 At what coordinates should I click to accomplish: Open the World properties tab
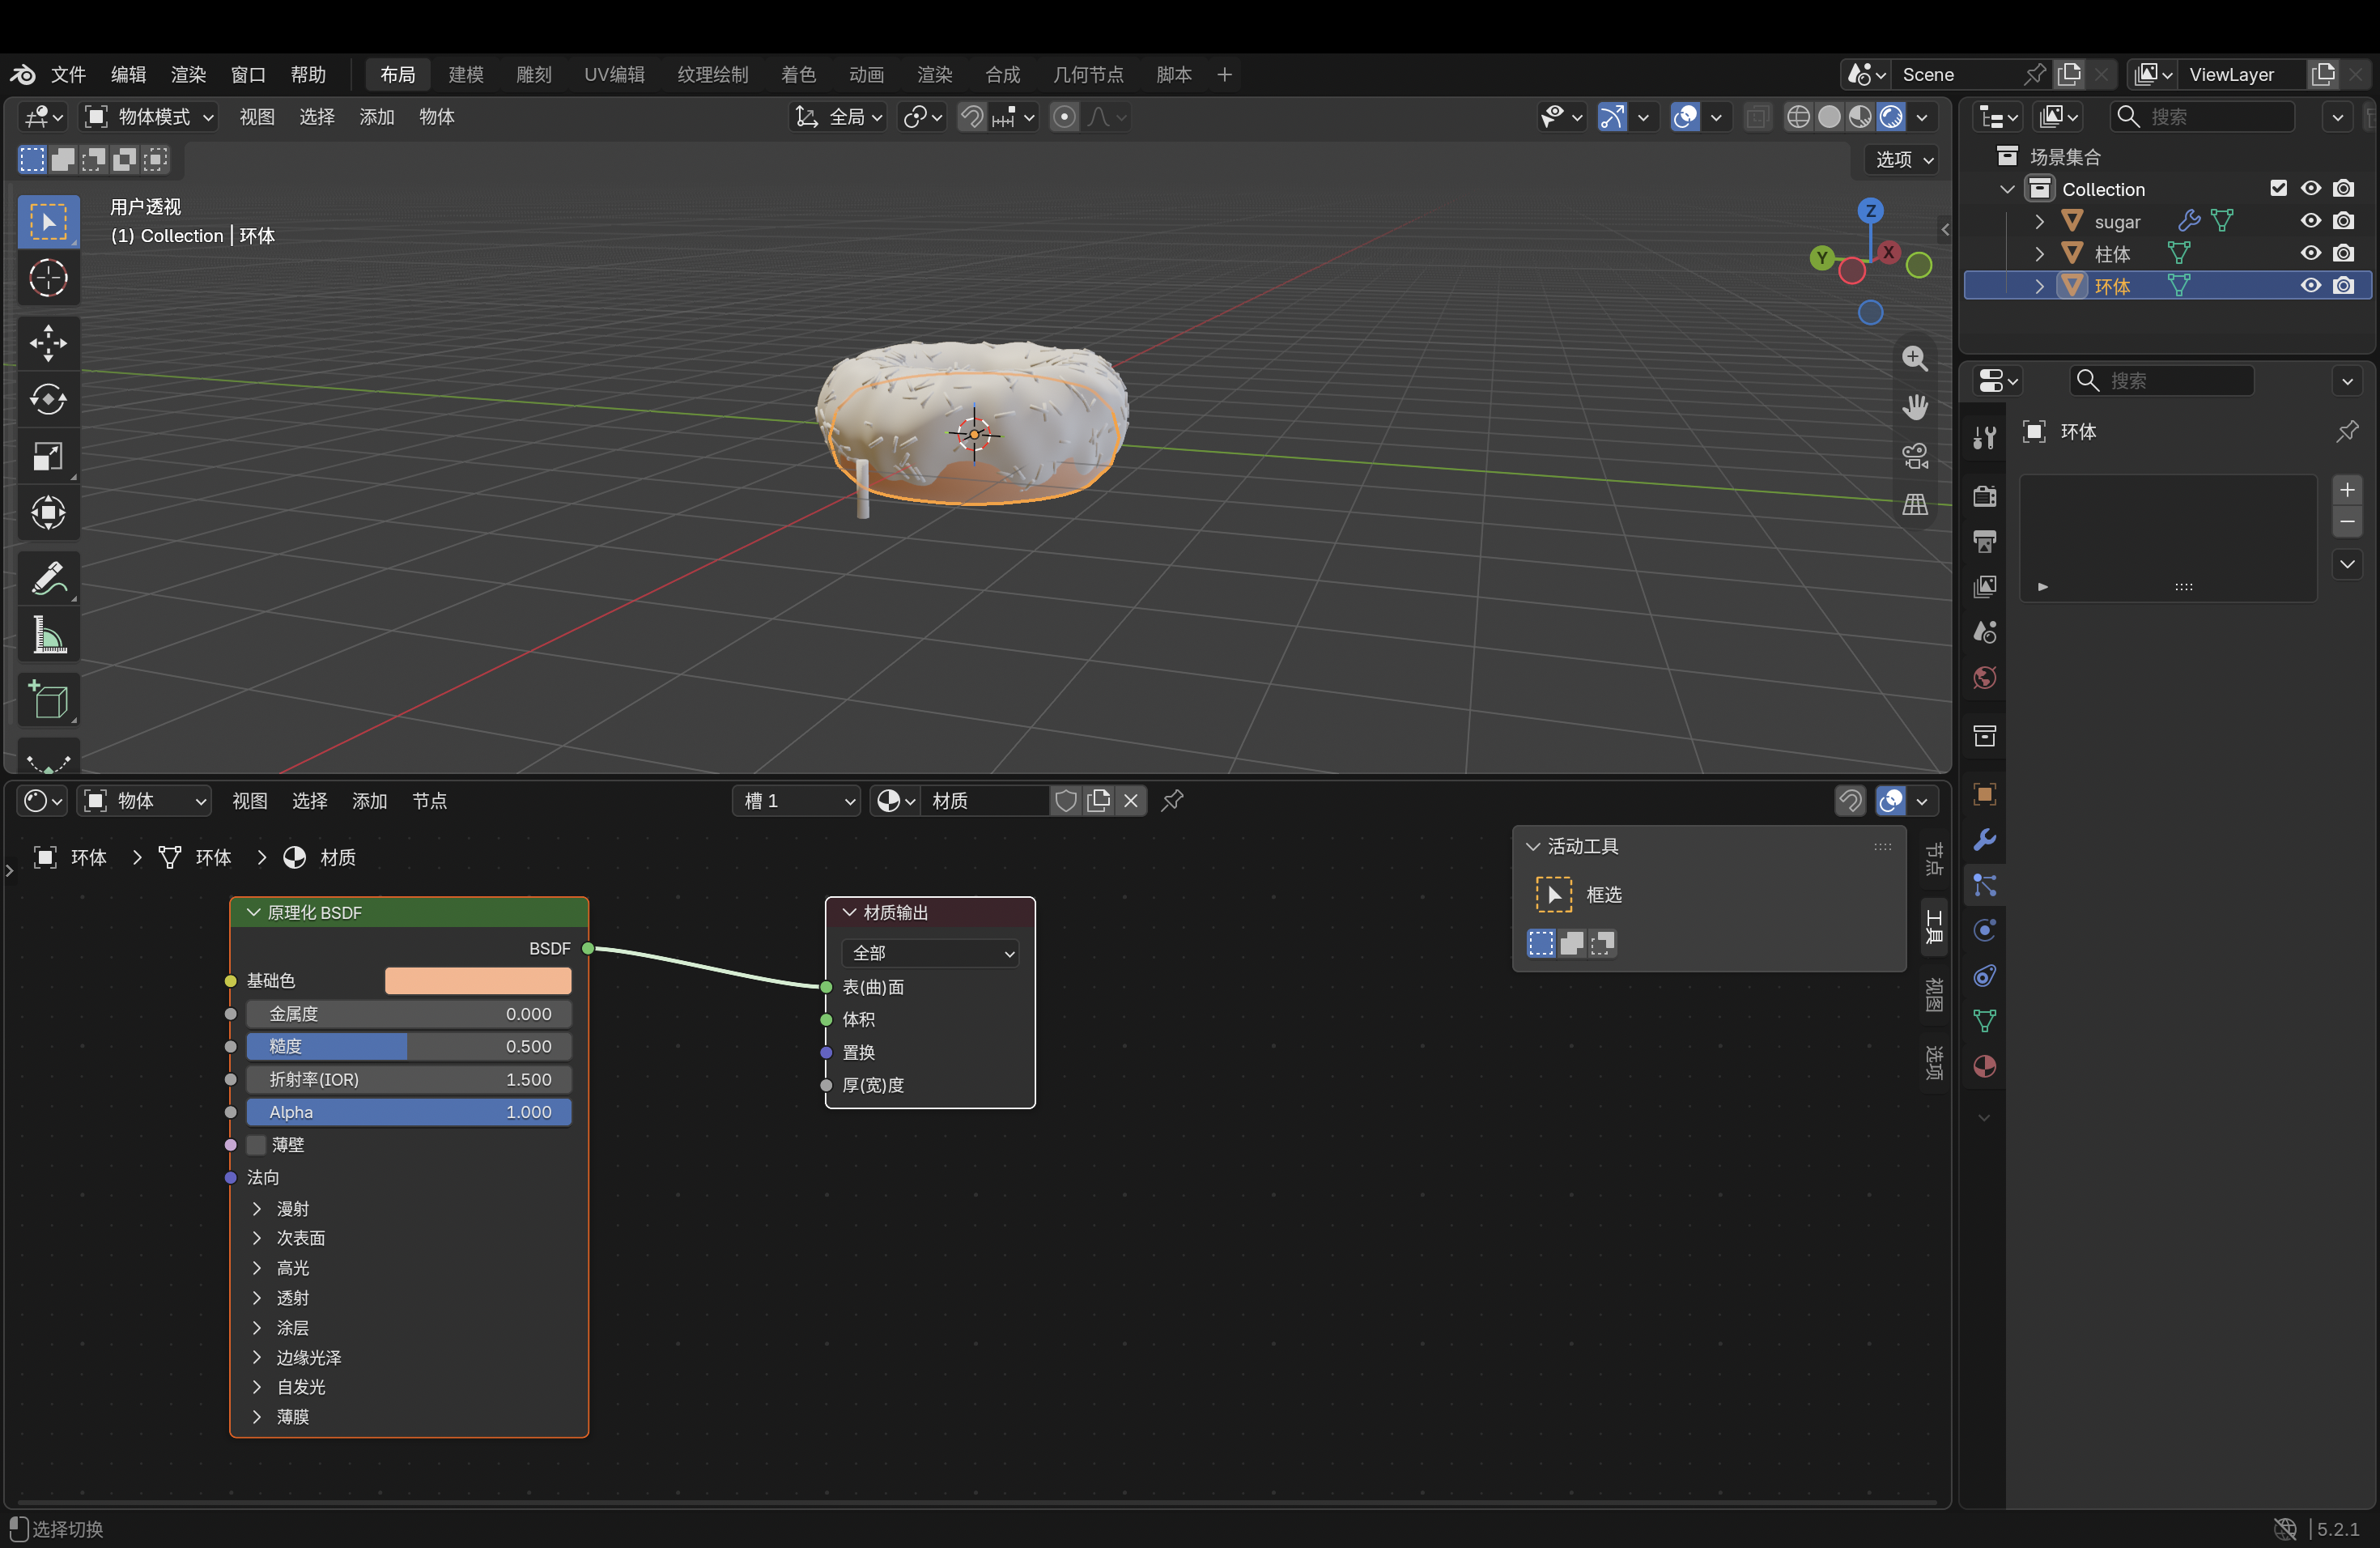(1984, 678)
